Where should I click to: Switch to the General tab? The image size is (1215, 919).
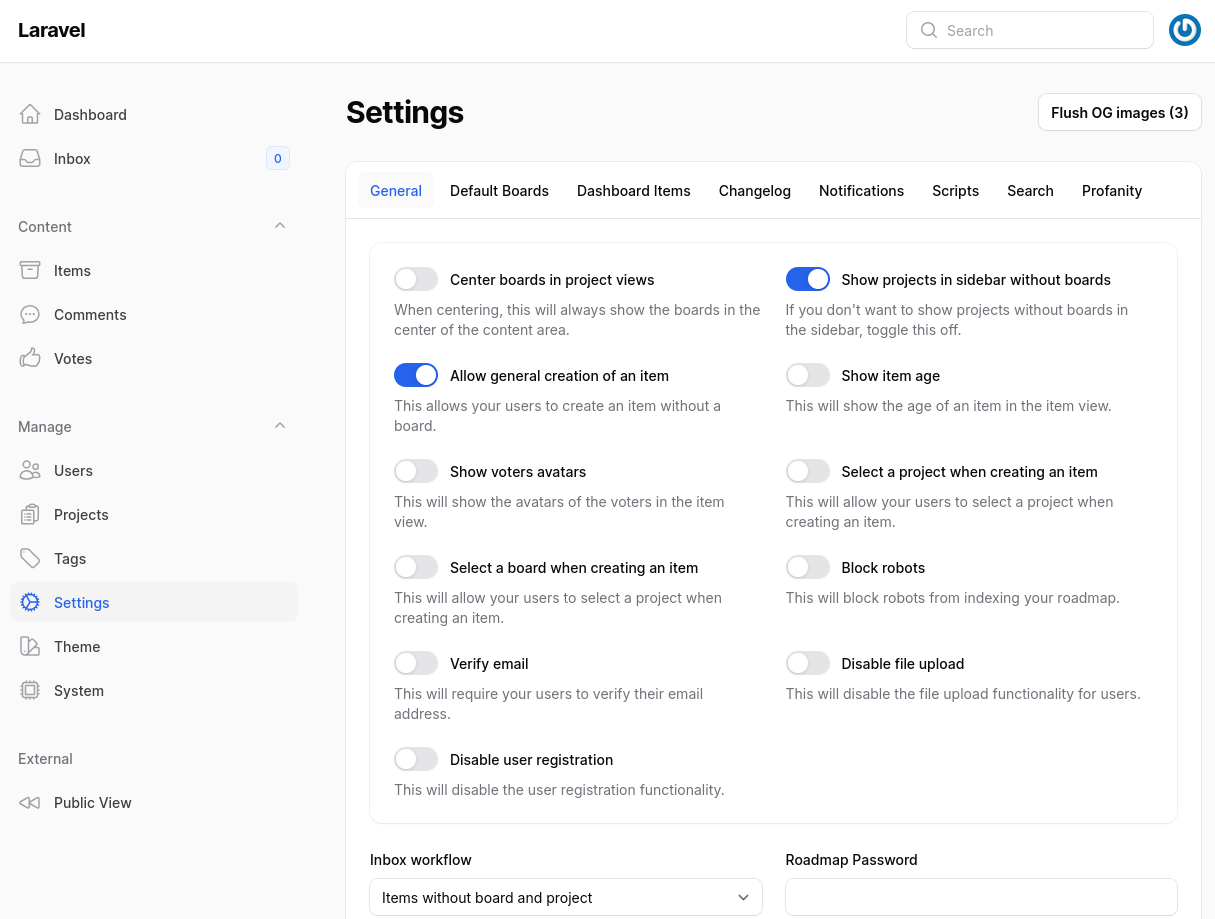pyautogui.click(x=396, y=190)
